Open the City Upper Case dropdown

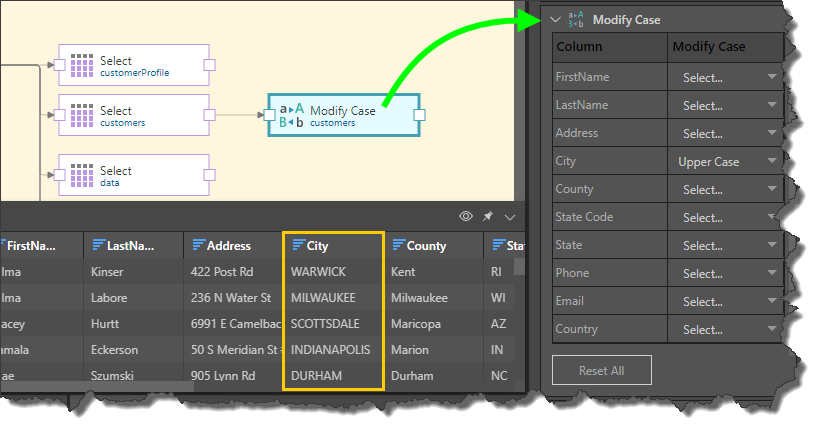tap(727, 161)
